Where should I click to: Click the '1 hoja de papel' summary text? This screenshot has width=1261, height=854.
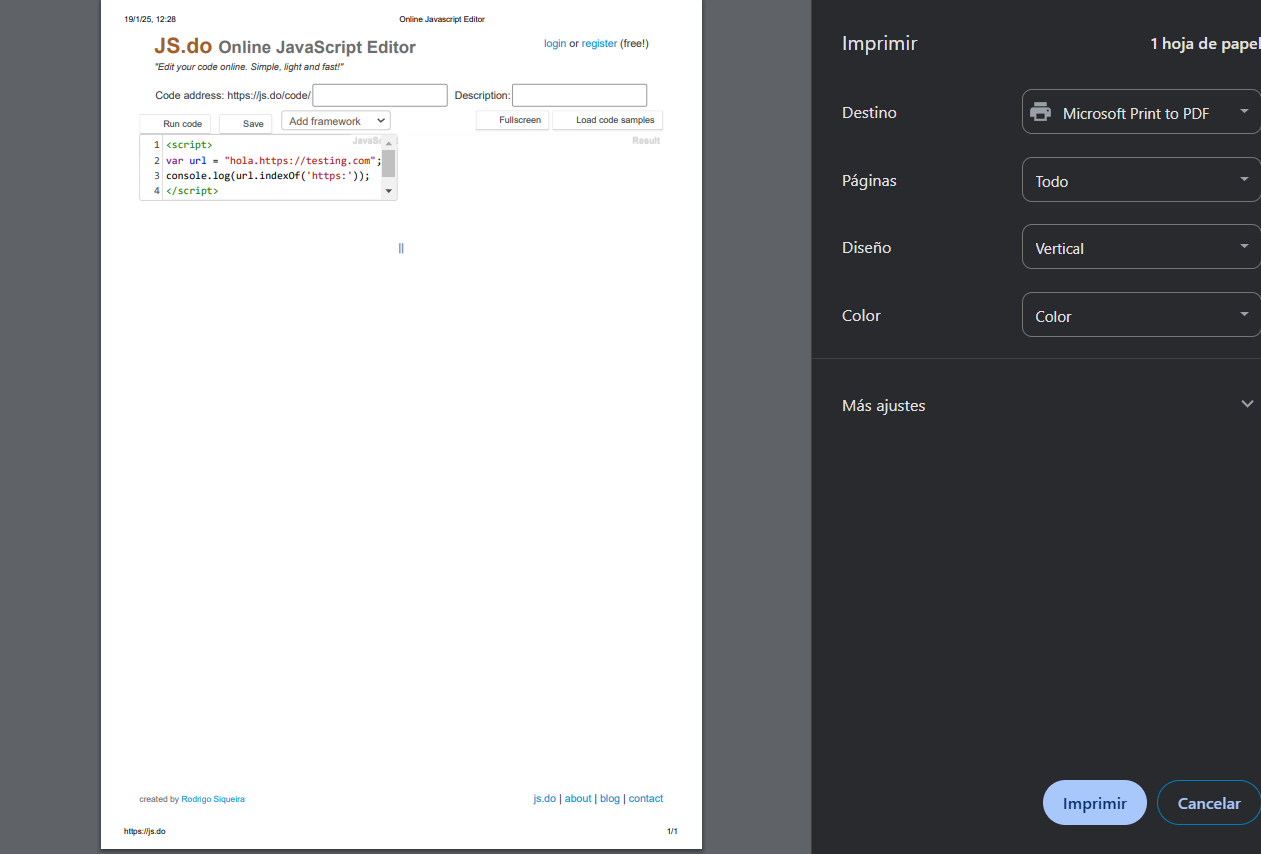click(x=1205, y=44)
